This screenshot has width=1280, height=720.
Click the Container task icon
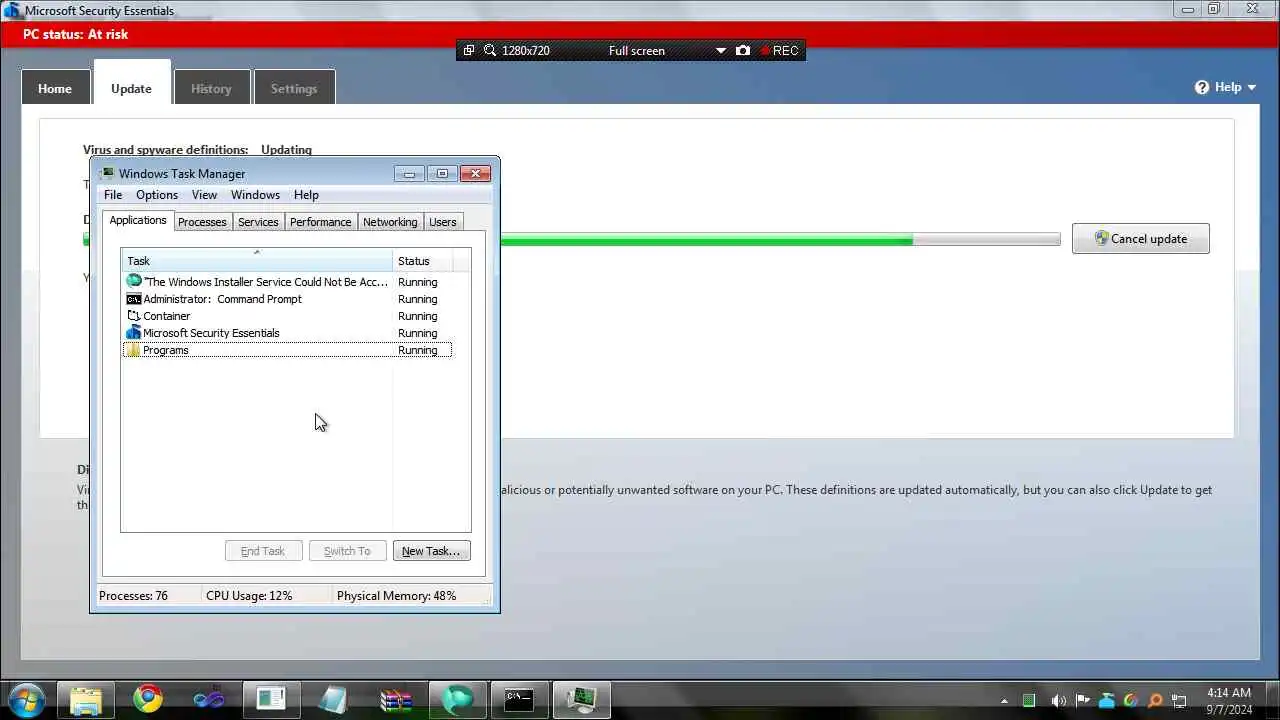[134, 316]
